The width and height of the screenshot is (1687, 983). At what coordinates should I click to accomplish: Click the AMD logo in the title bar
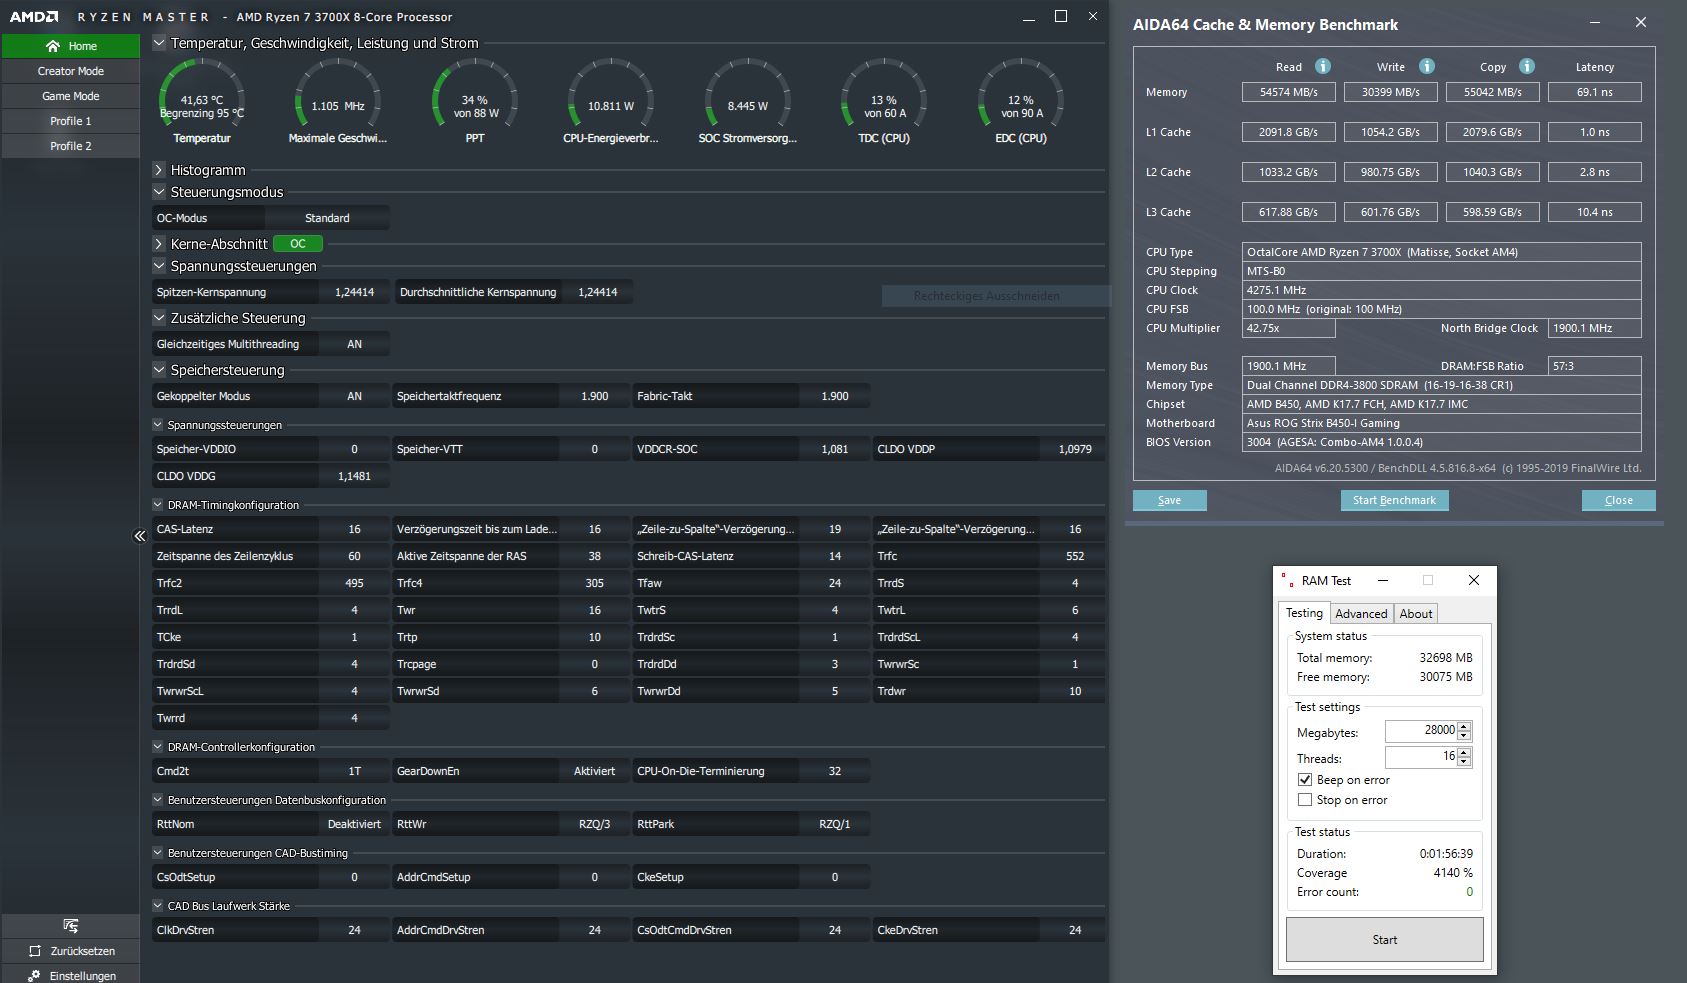point(35,16)
